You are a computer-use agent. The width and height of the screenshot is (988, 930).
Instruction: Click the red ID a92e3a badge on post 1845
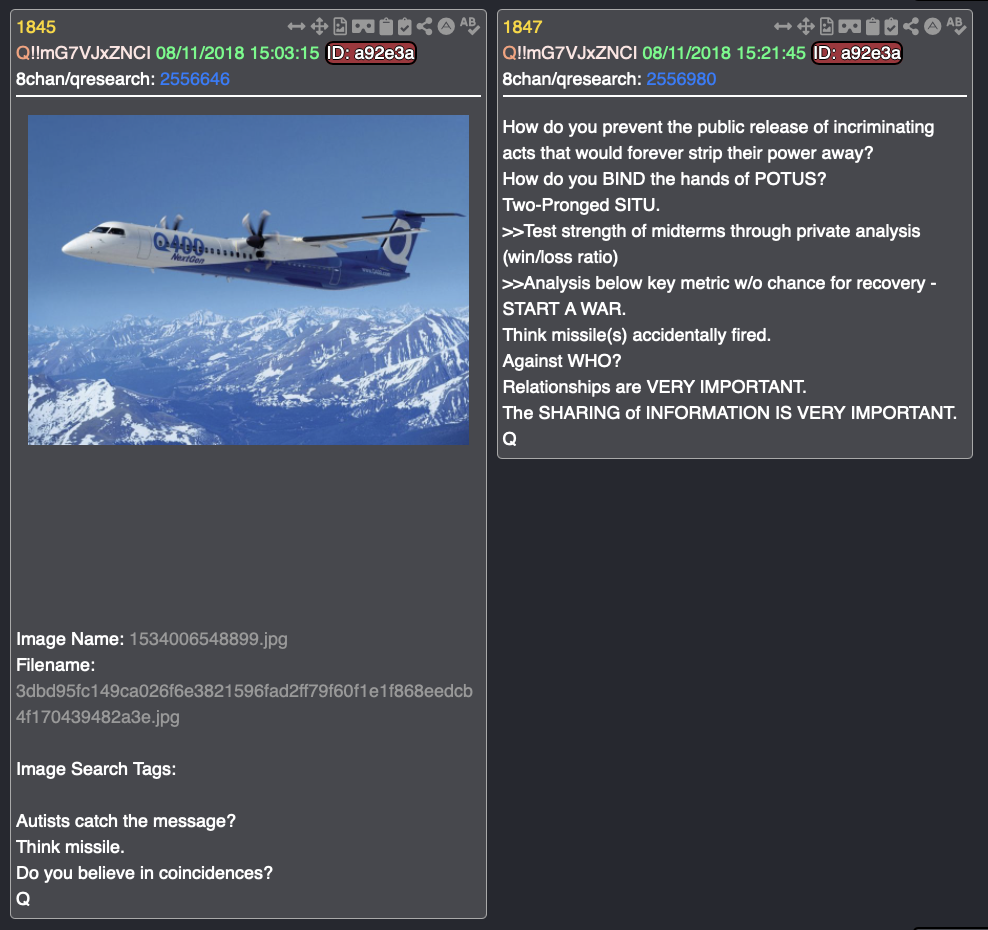point(371,53)
